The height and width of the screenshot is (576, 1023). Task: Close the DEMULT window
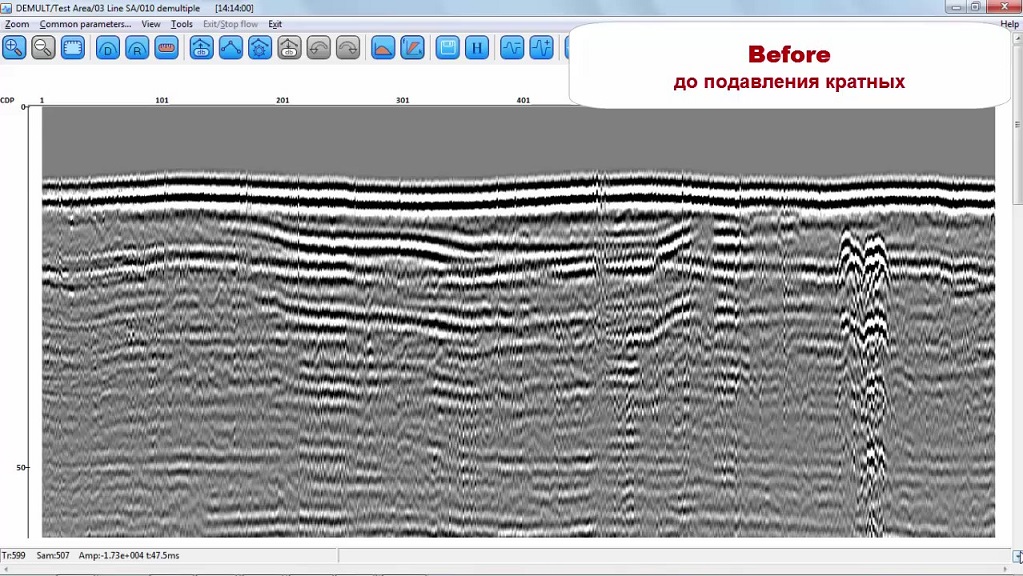[x=1005, y=7]
